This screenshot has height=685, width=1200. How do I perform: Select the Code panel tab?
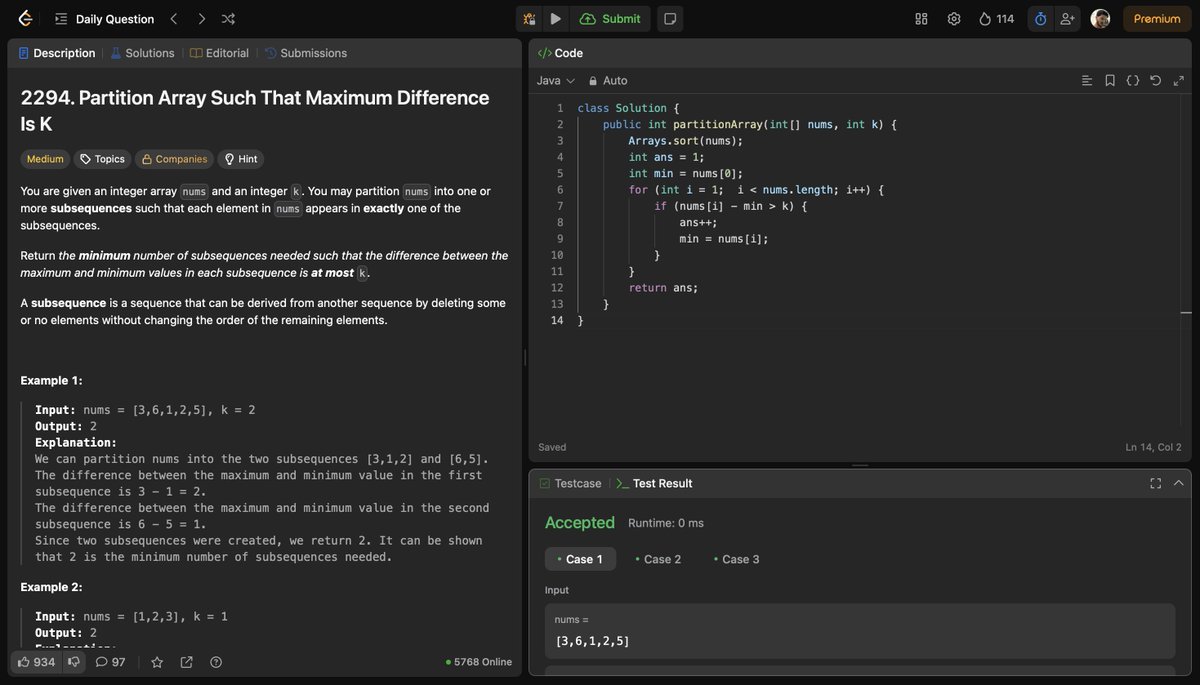(x=560, y=53)
